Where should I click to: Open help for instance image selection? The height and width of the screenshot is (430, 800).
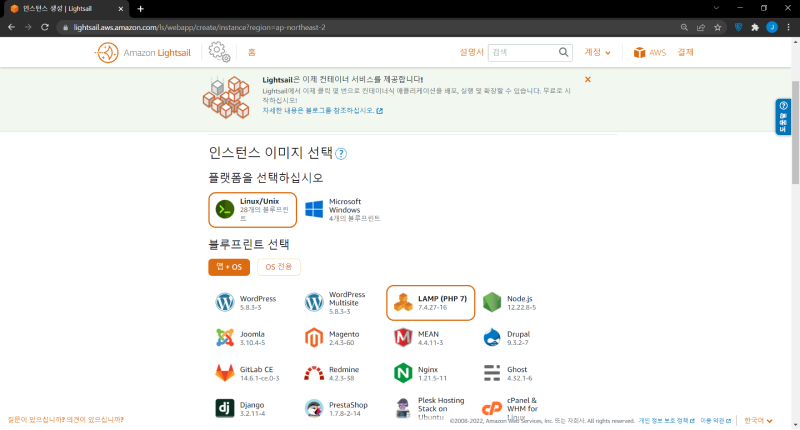(341, 154)
